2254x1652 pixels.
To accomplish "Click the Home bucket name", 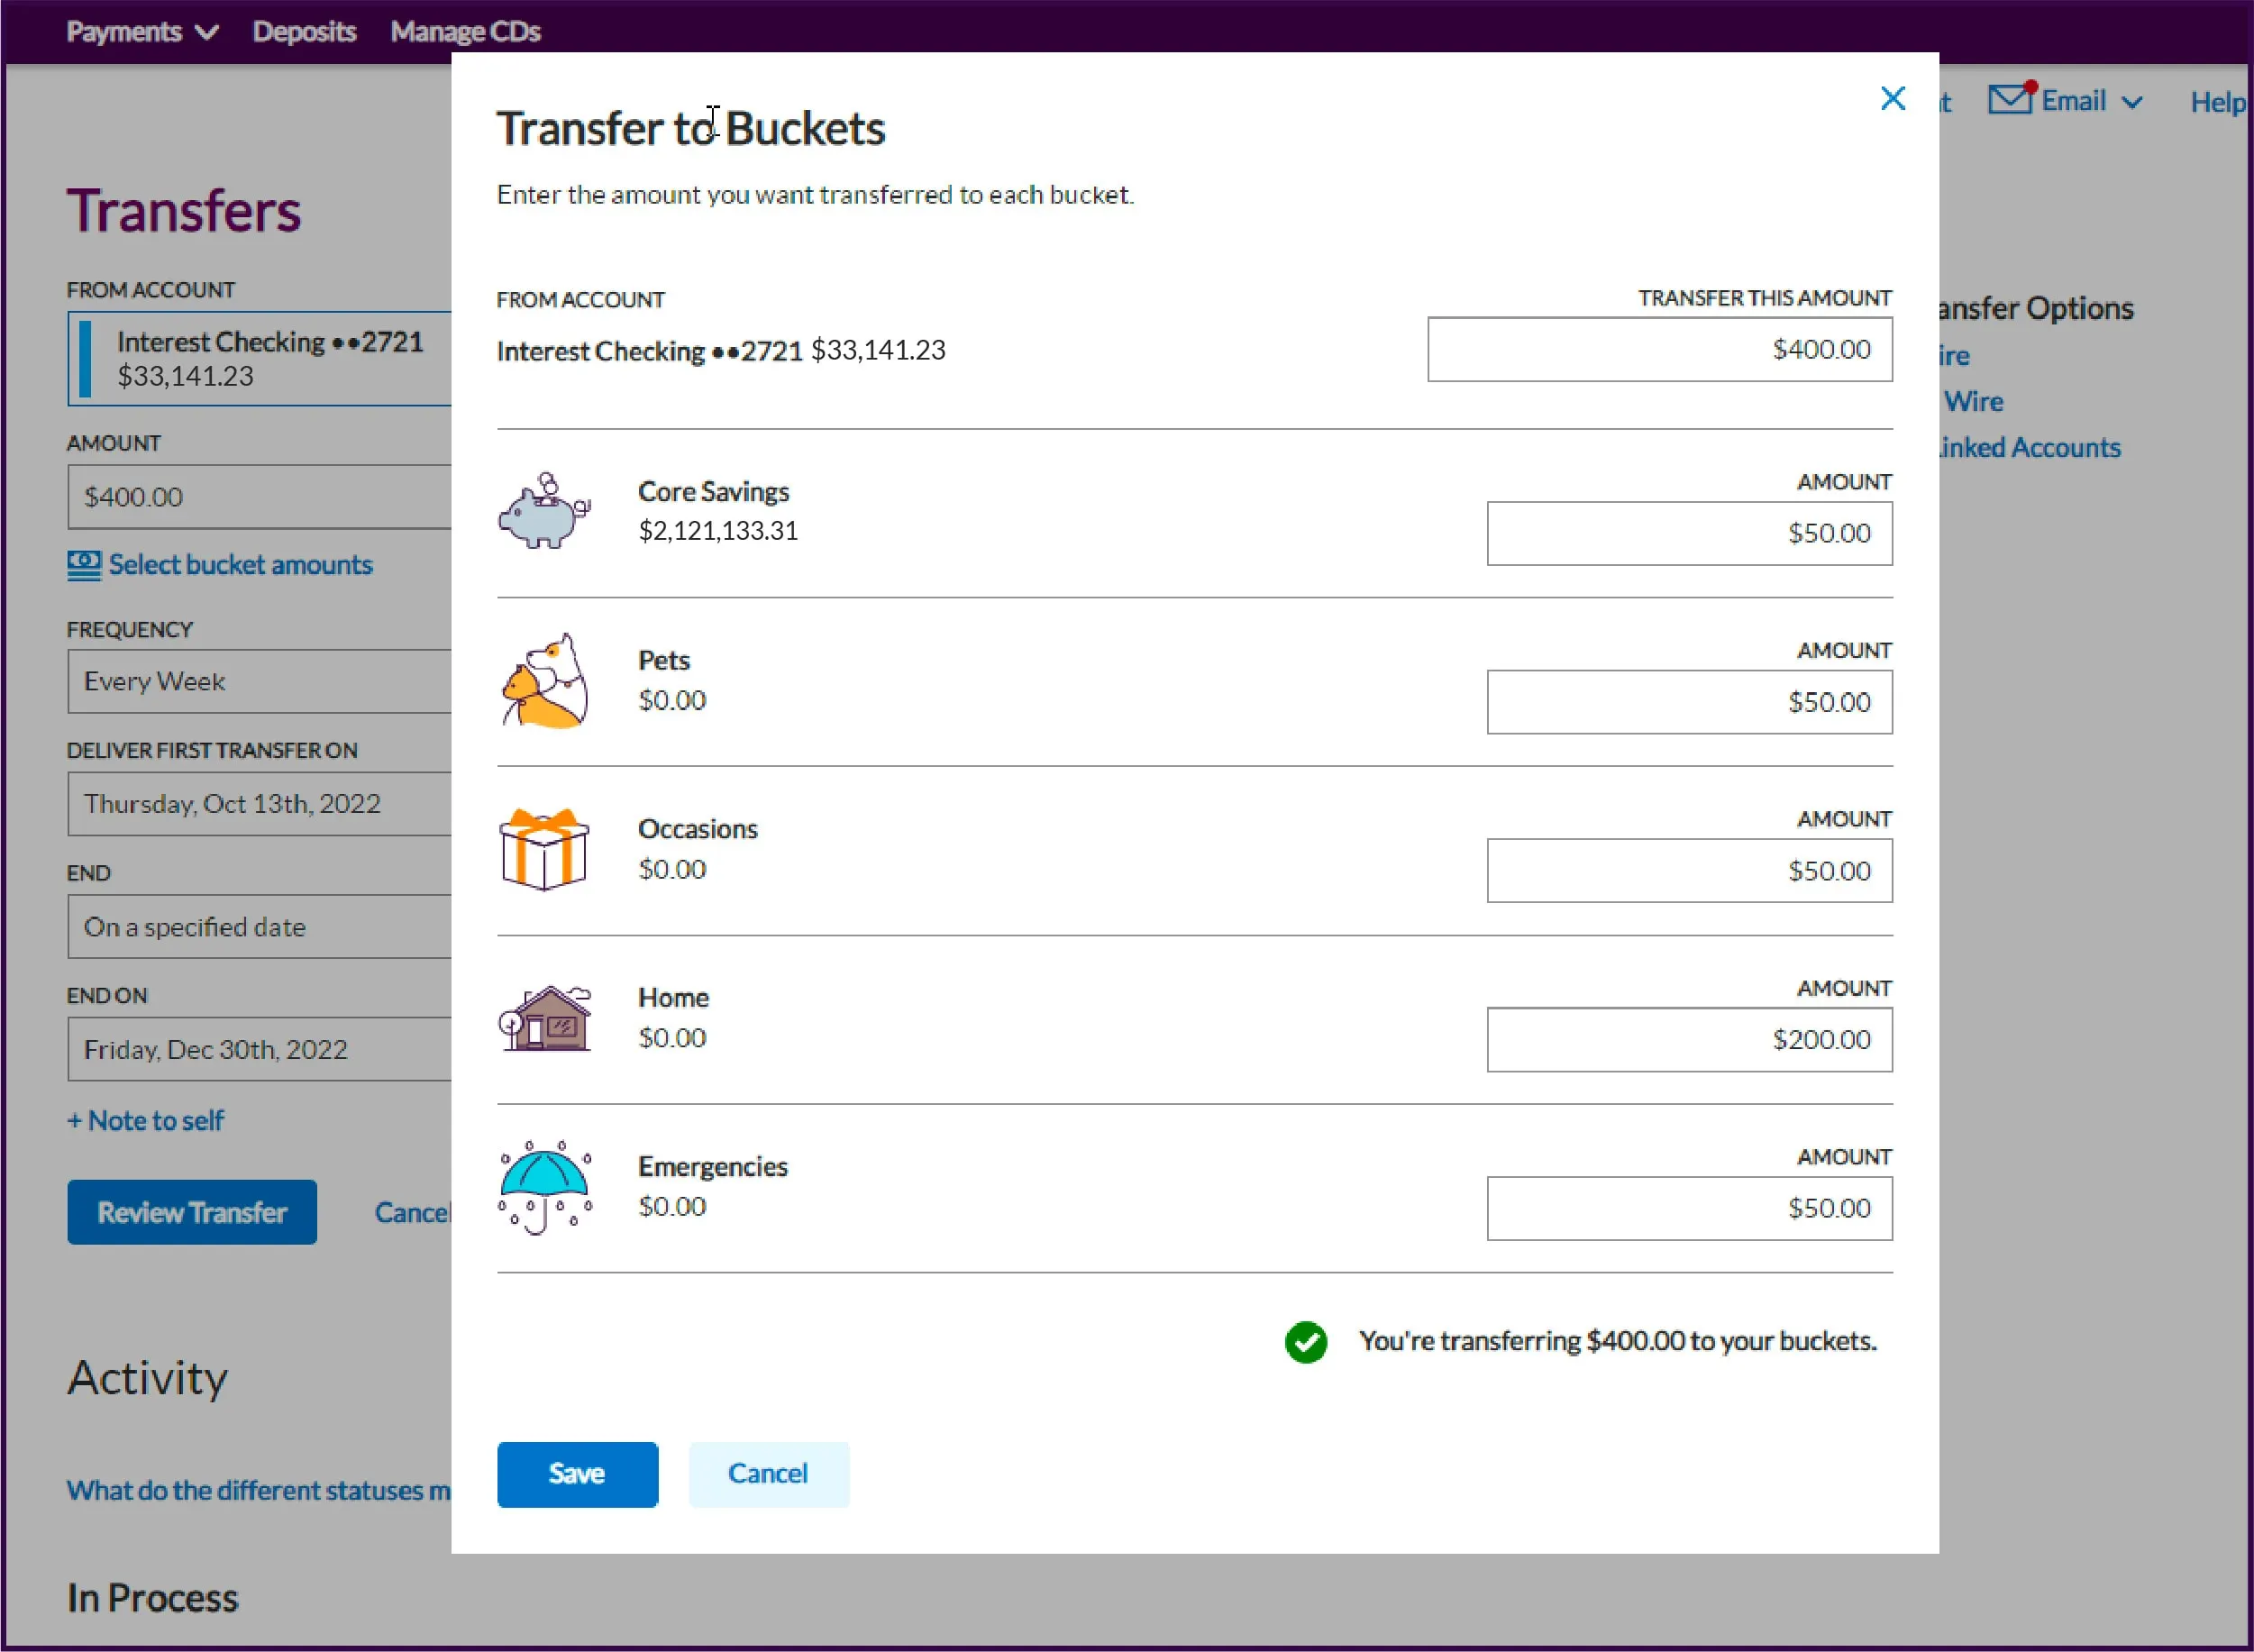I will [x=673, y=998].
